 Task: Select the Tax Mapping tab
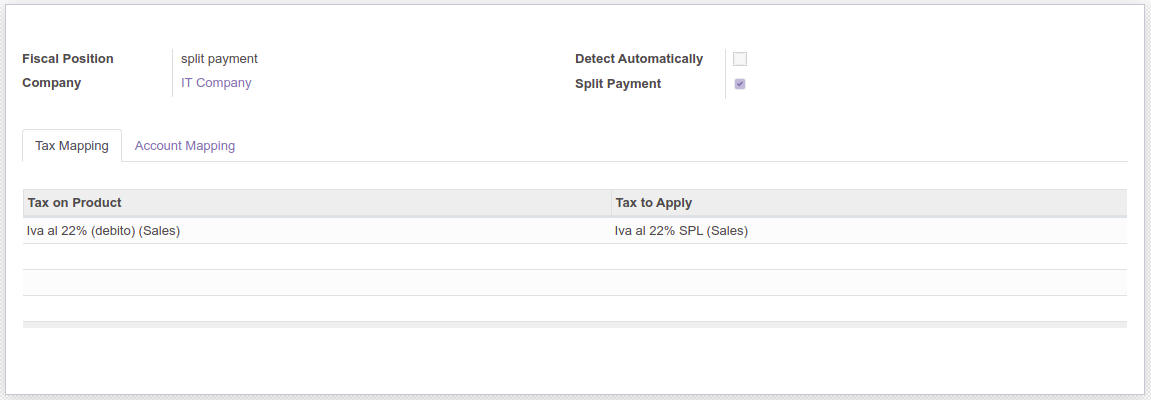point(72,146)
